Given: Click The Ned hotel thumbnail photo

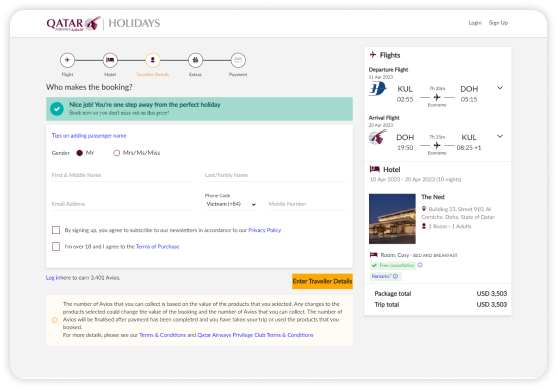Looking at the screenshot, I should [392, 218].
